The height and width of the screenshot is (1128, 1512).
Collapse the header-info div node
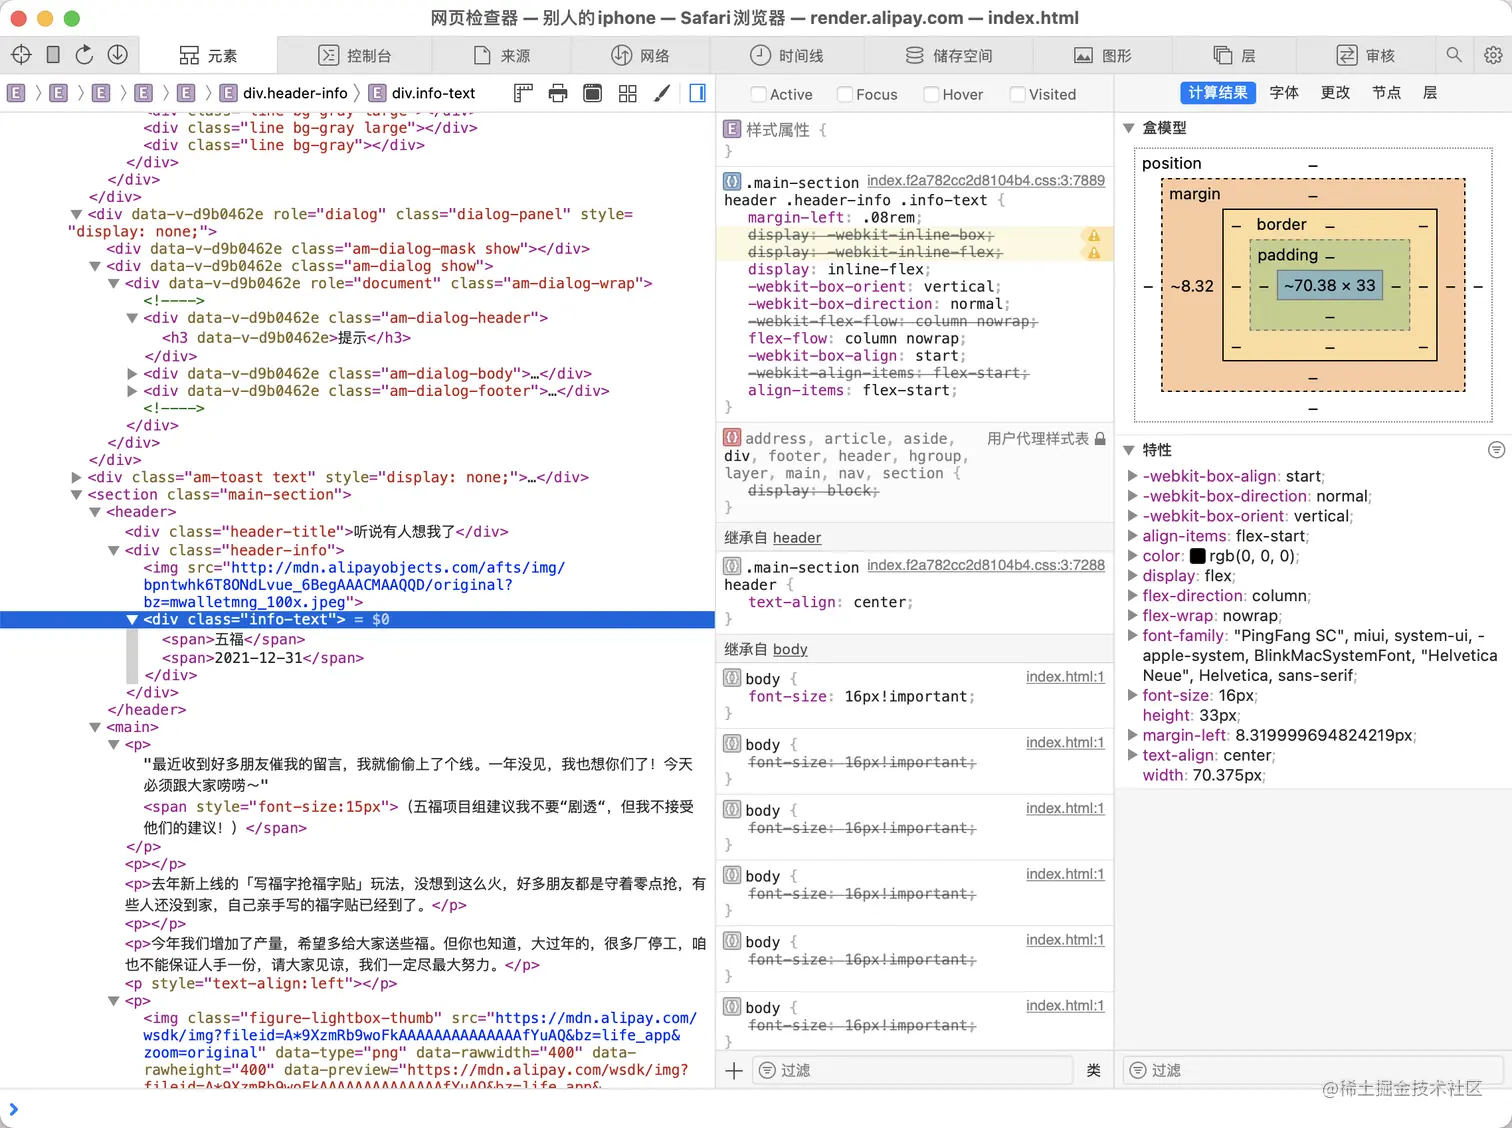[113, 550]
